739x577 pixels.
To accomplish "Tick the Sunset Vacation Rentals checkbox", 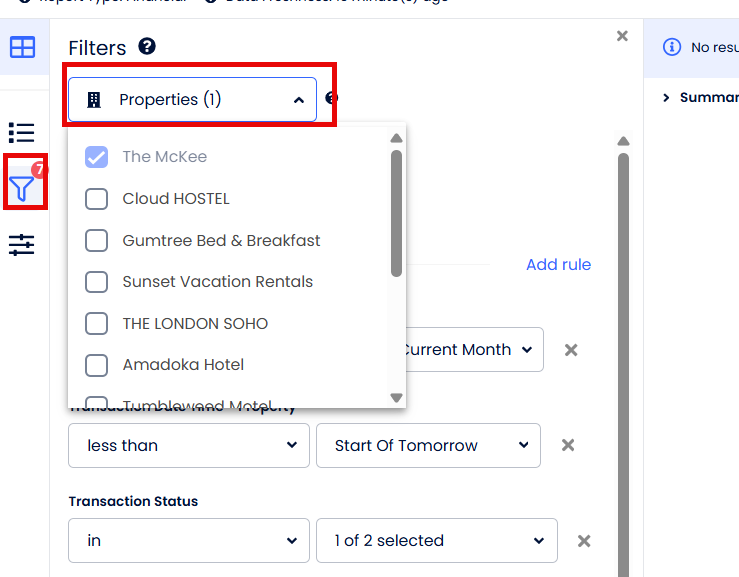I will pos(97,282).
